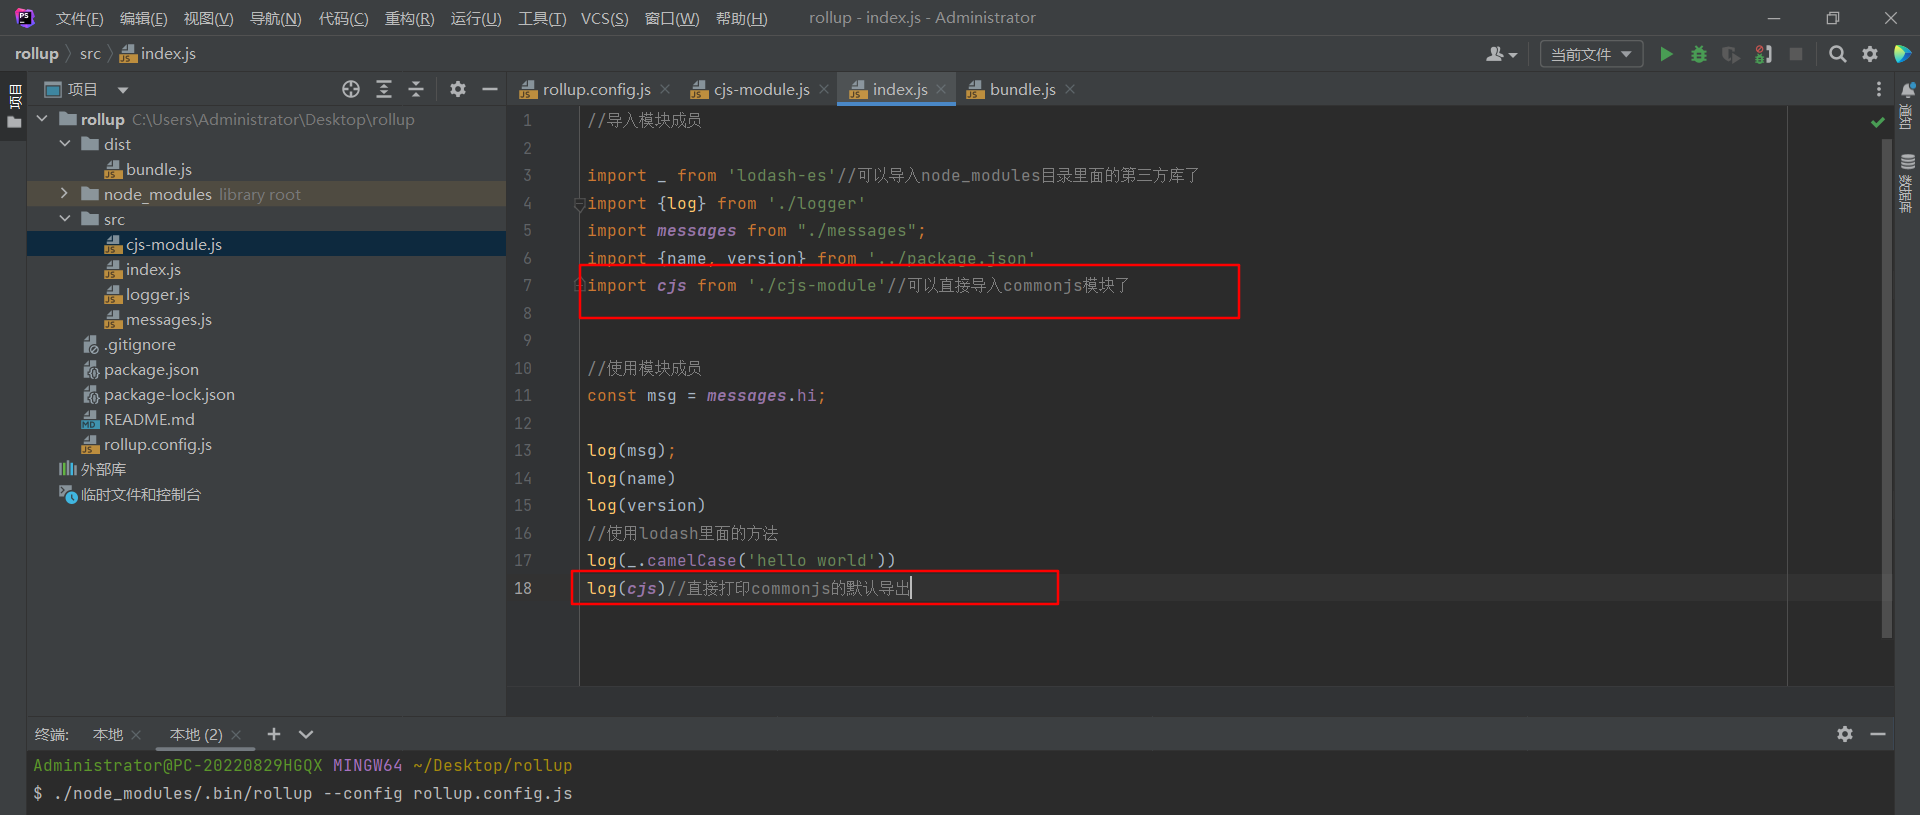Open the user account icon dropdown
The height and width of the screenshot is (815, 1920).
tap(1501, 54)
